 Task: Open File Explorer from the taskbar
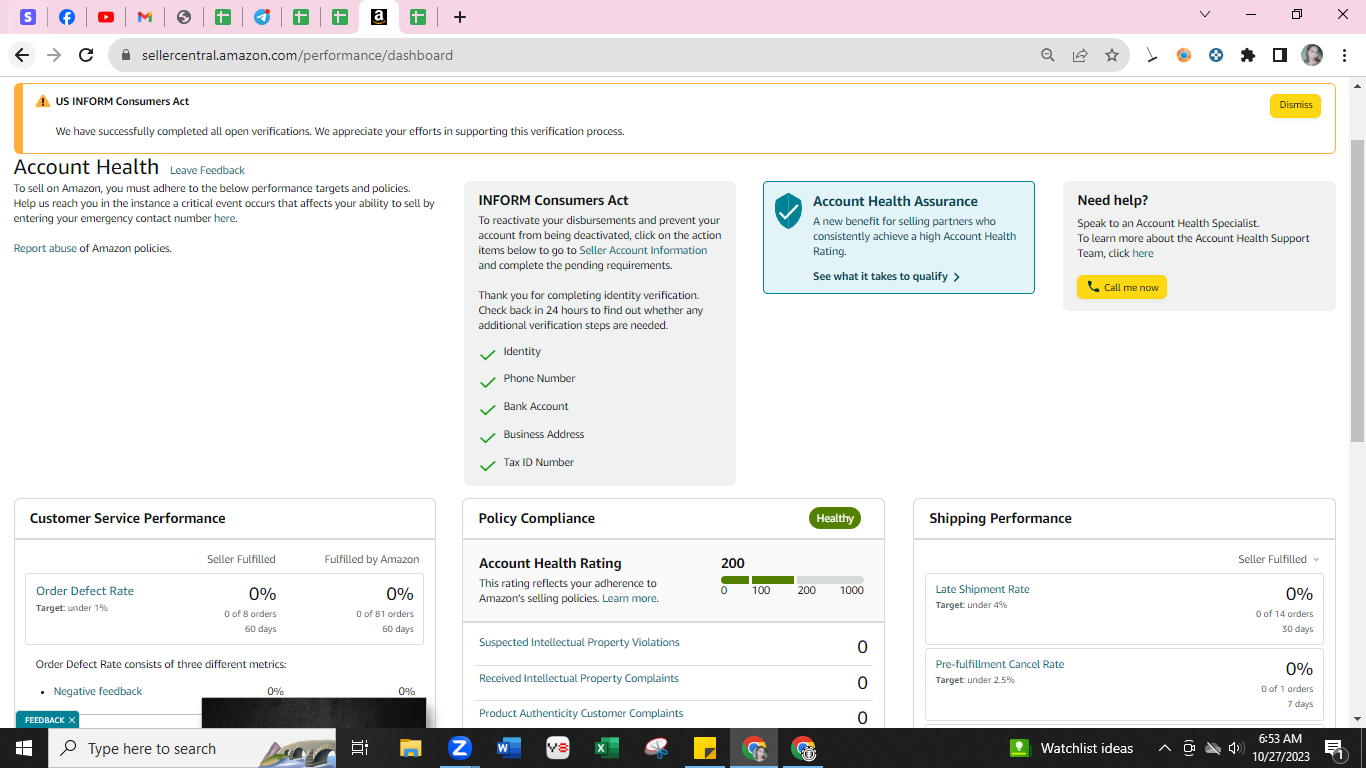410,748
